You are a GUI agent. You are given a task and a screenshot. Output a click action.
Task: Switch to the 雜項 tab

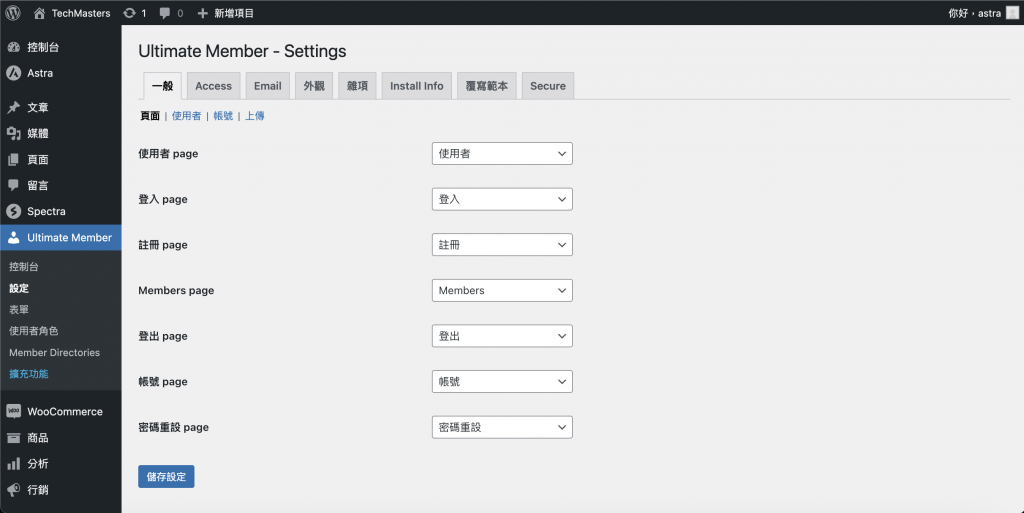pyautogui.click(x=357, y=86)
